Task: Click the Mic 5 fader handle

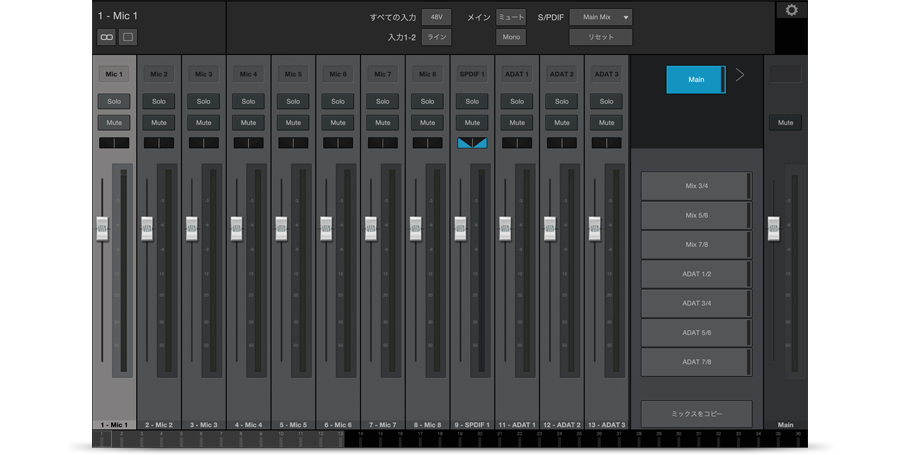Action: point(281,229)
